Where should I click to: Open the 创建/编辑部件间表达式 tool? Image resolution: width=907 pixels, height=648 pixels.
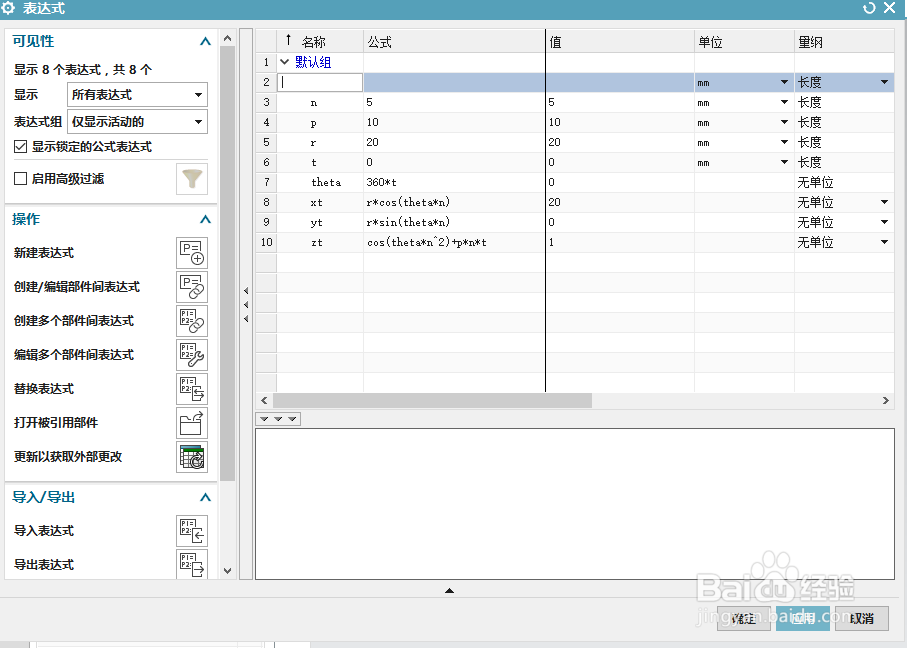click(x=191, y=287)
